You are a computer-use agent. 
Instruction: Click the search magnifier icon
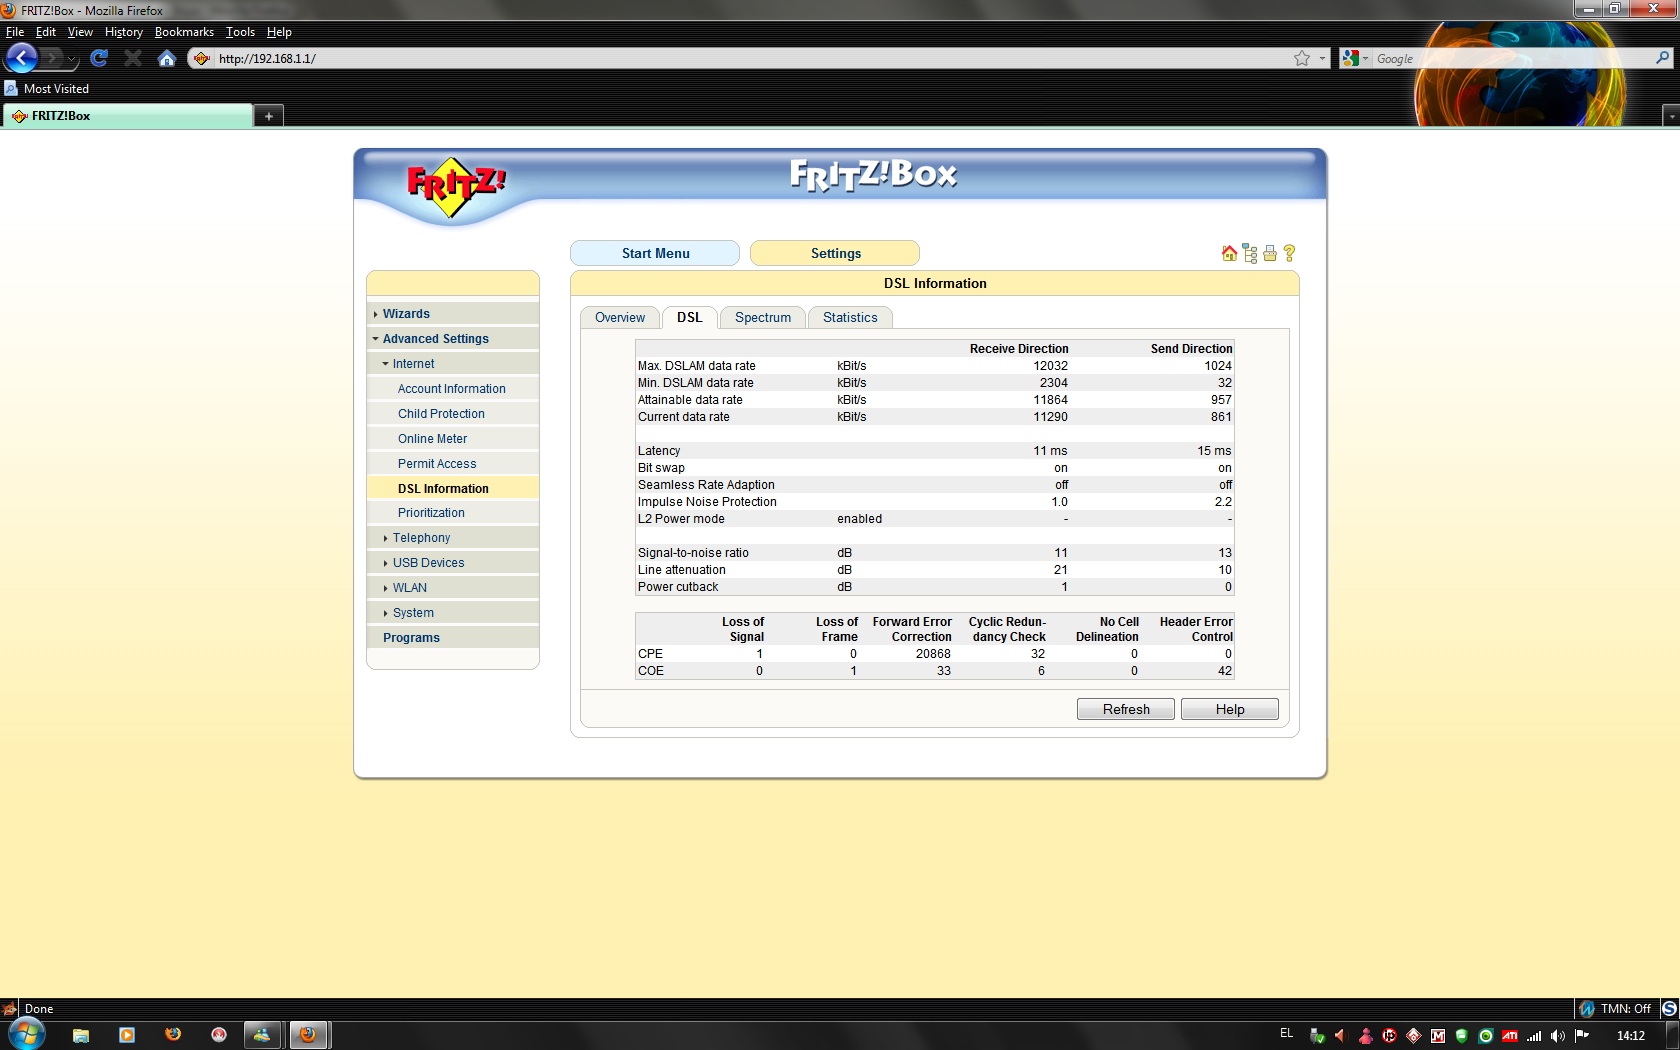tap(1663, 58)
